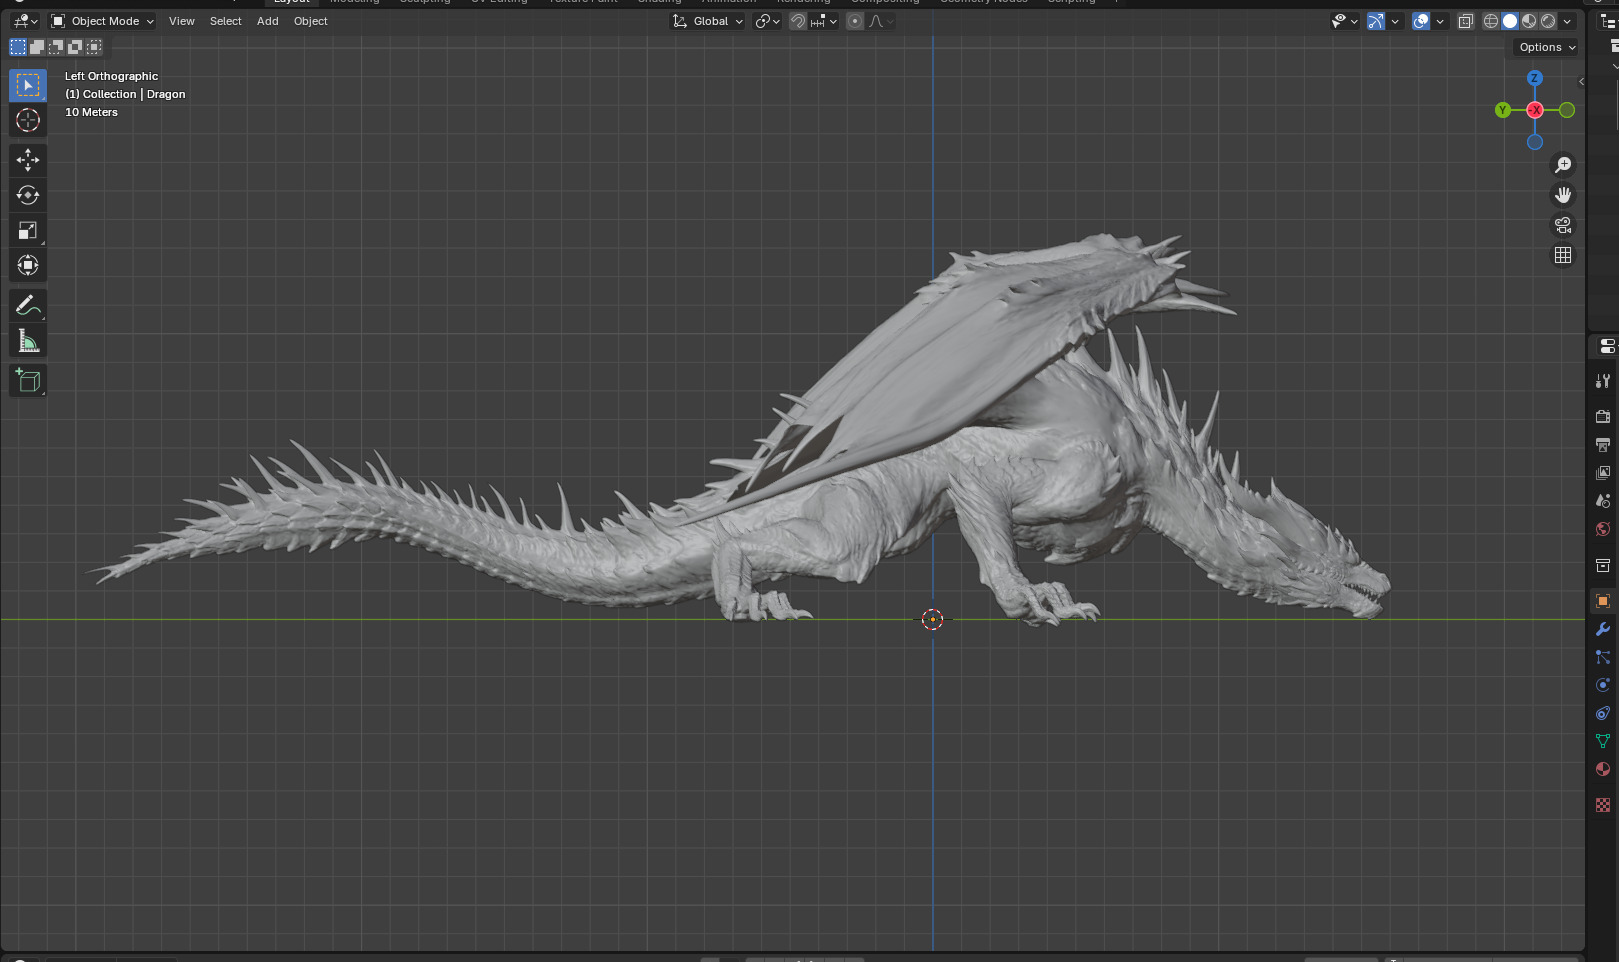Viewport: 1619px width, 962px height.
Task: Open the Texture properties tab
Action: [x=1603, y=805]
